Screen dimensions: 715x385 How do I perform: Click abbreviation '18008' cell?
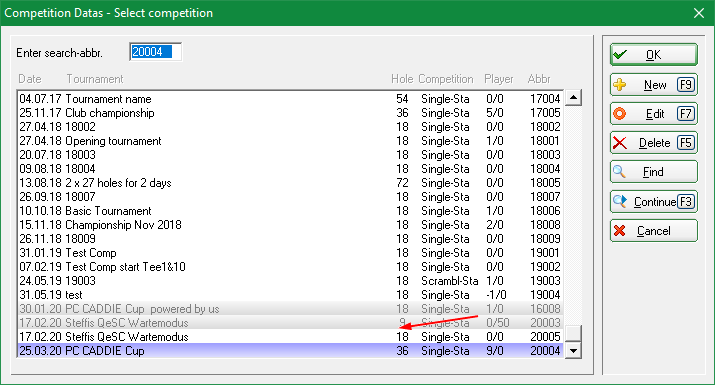pyautogui.click(x=545, y=225)
